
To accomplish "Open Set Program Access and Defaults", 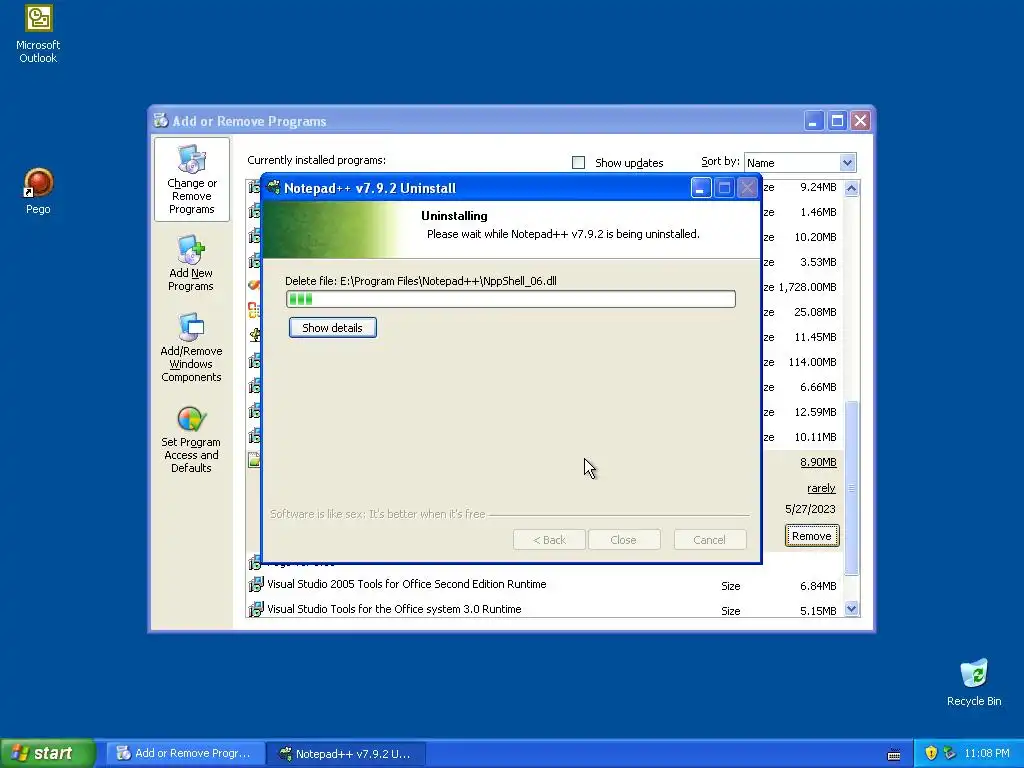I will click(x=191, y=439).
